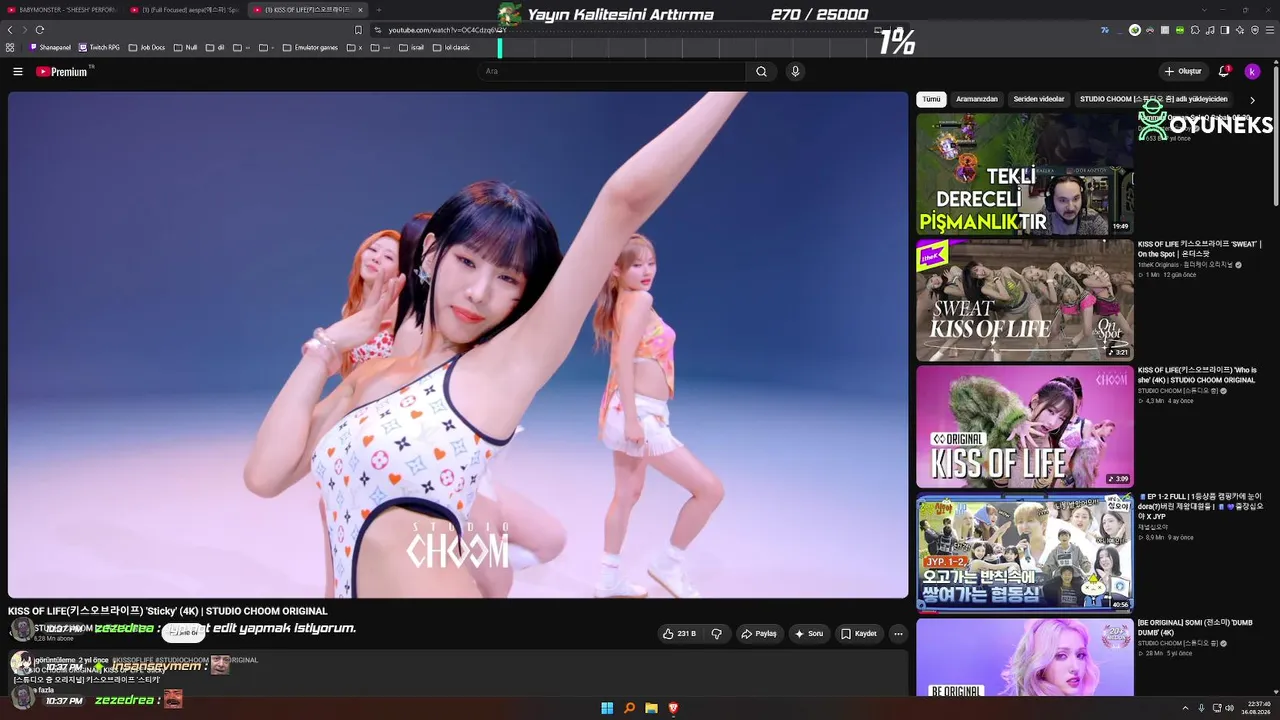The image size is (1280, 720).
Task: Select the Aramanızdan filter chip
Action: tap(977, 100)
